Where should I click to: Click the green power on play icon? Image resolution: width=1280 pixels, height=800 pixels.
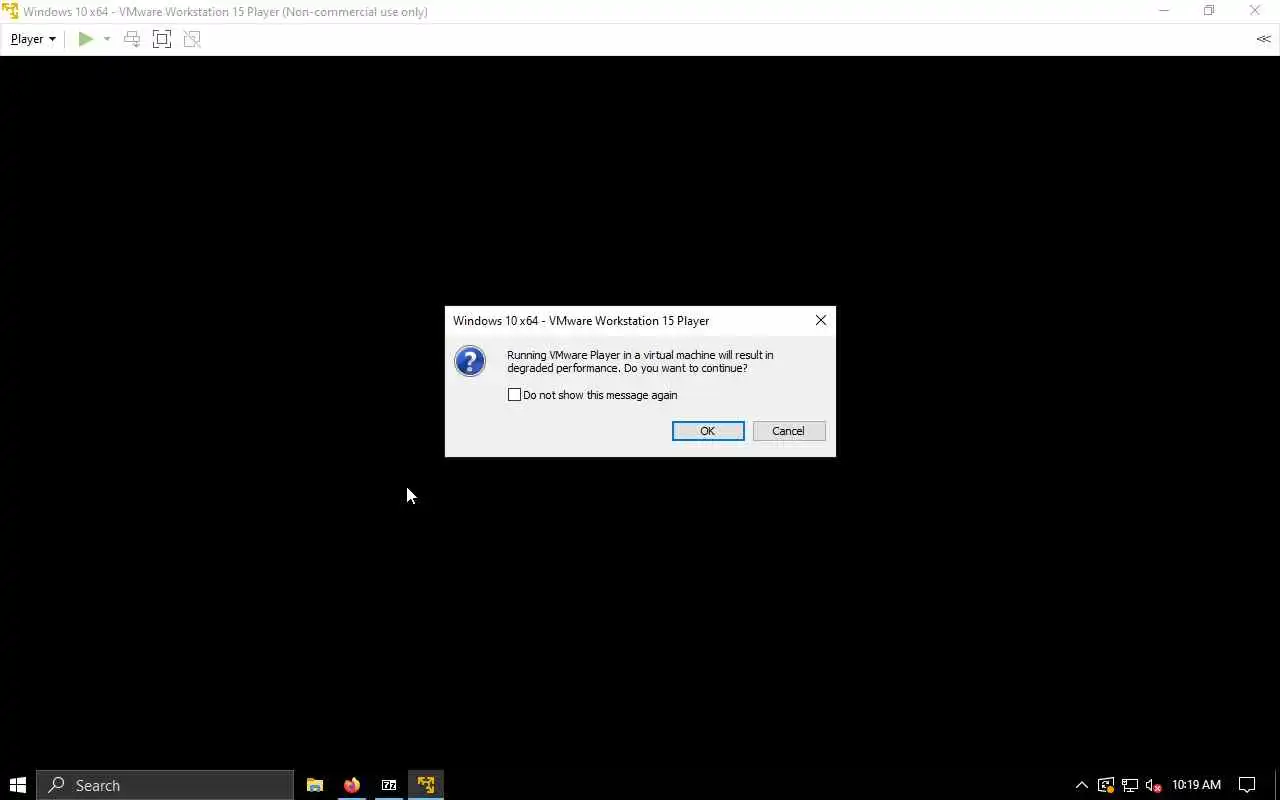click(x=86, y=39)
